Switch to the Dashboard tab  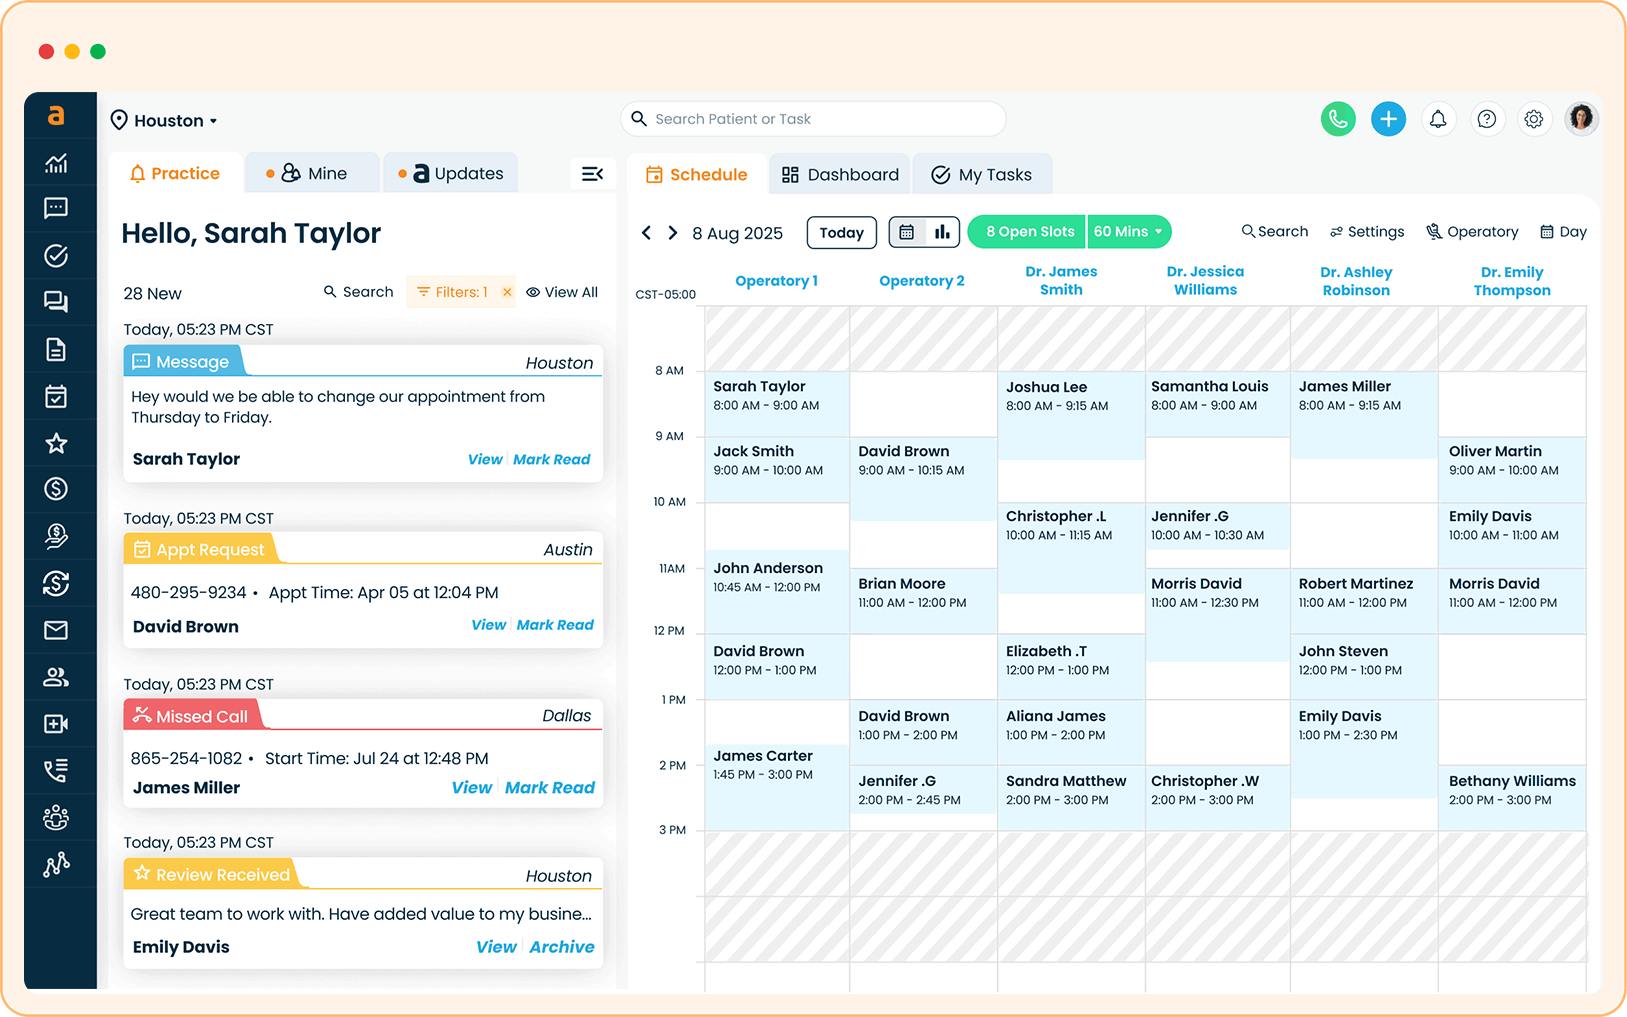(x=840, y=175)
